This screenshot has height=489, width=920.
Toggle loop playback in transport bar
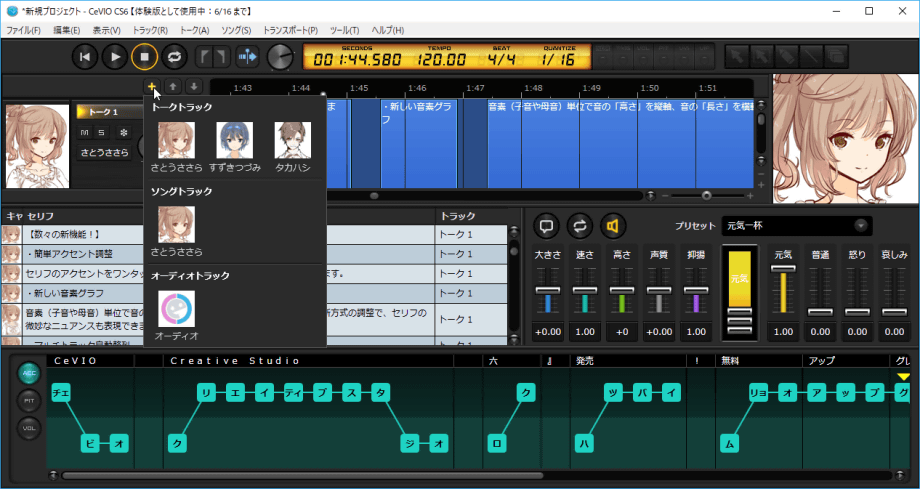point(174,57)
